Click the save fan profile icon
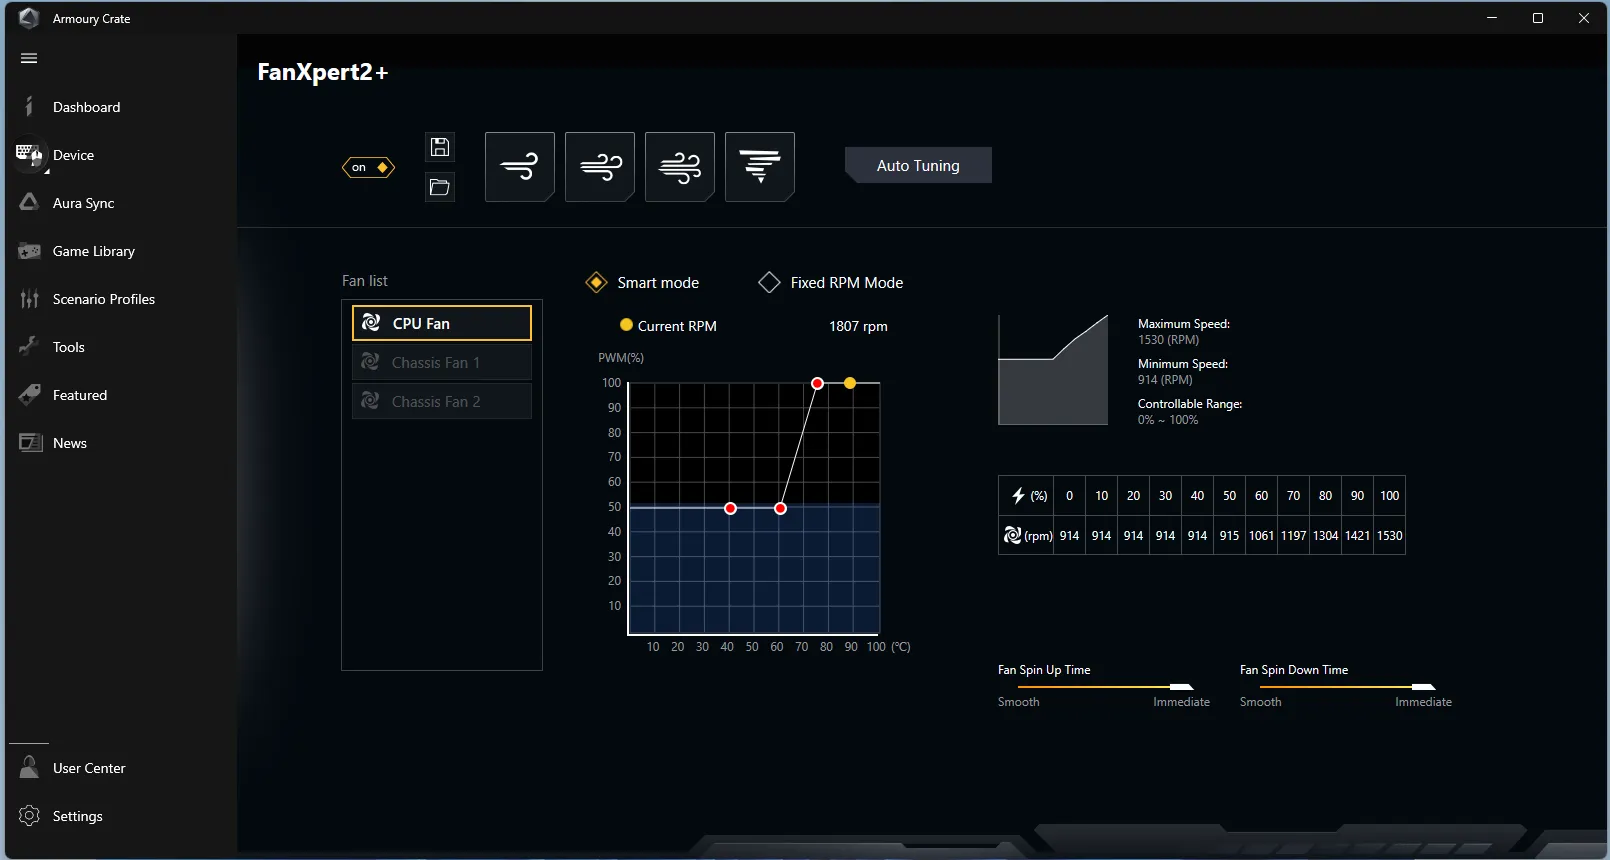This screenshot has width=1610, height=860. tap(439, 147)
